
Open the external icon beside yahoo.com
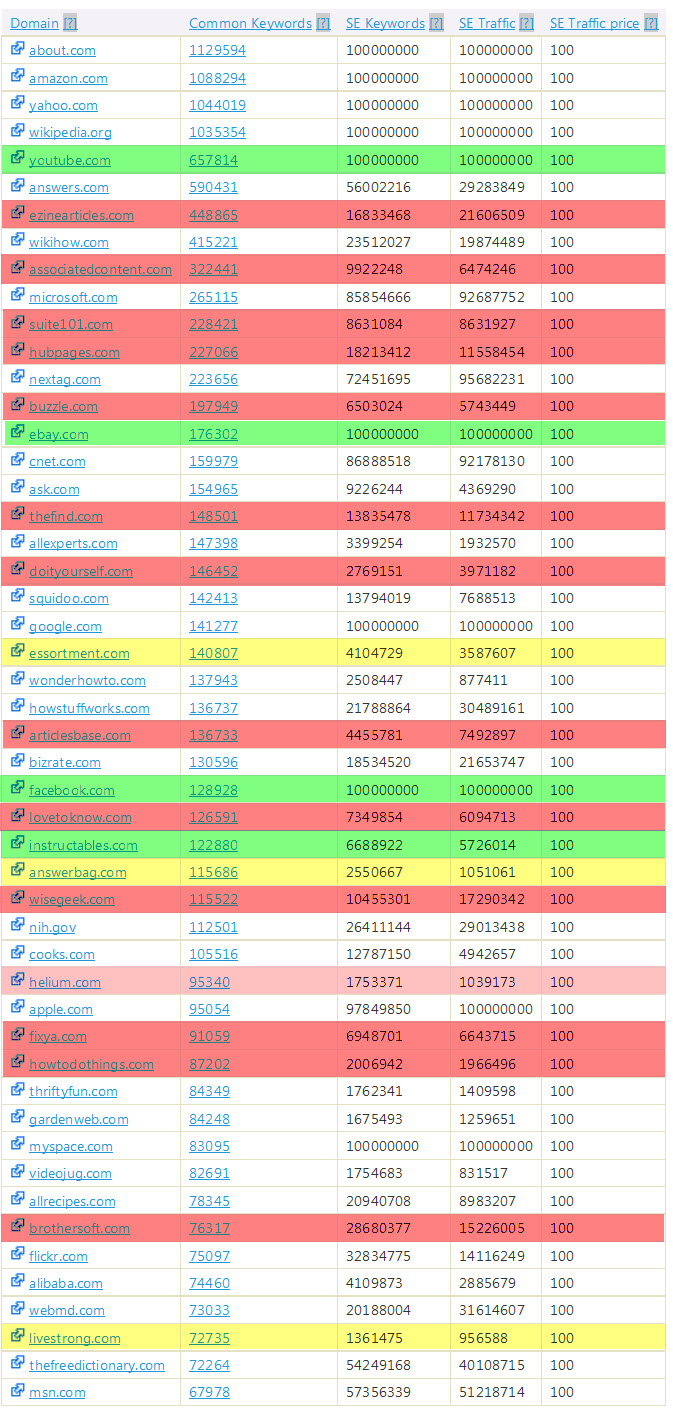pos(18,104)
